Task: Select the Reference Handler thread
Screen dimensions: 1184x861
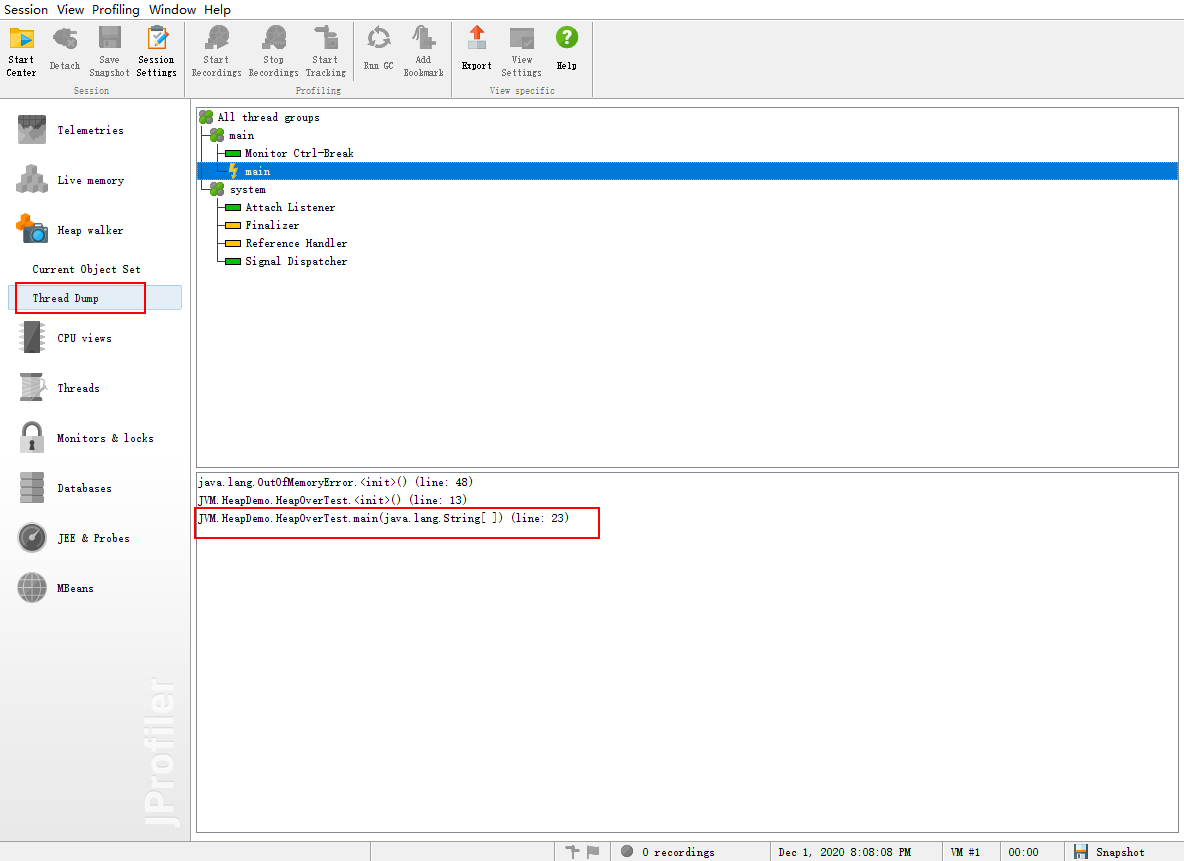Action: tap(296, 244)
